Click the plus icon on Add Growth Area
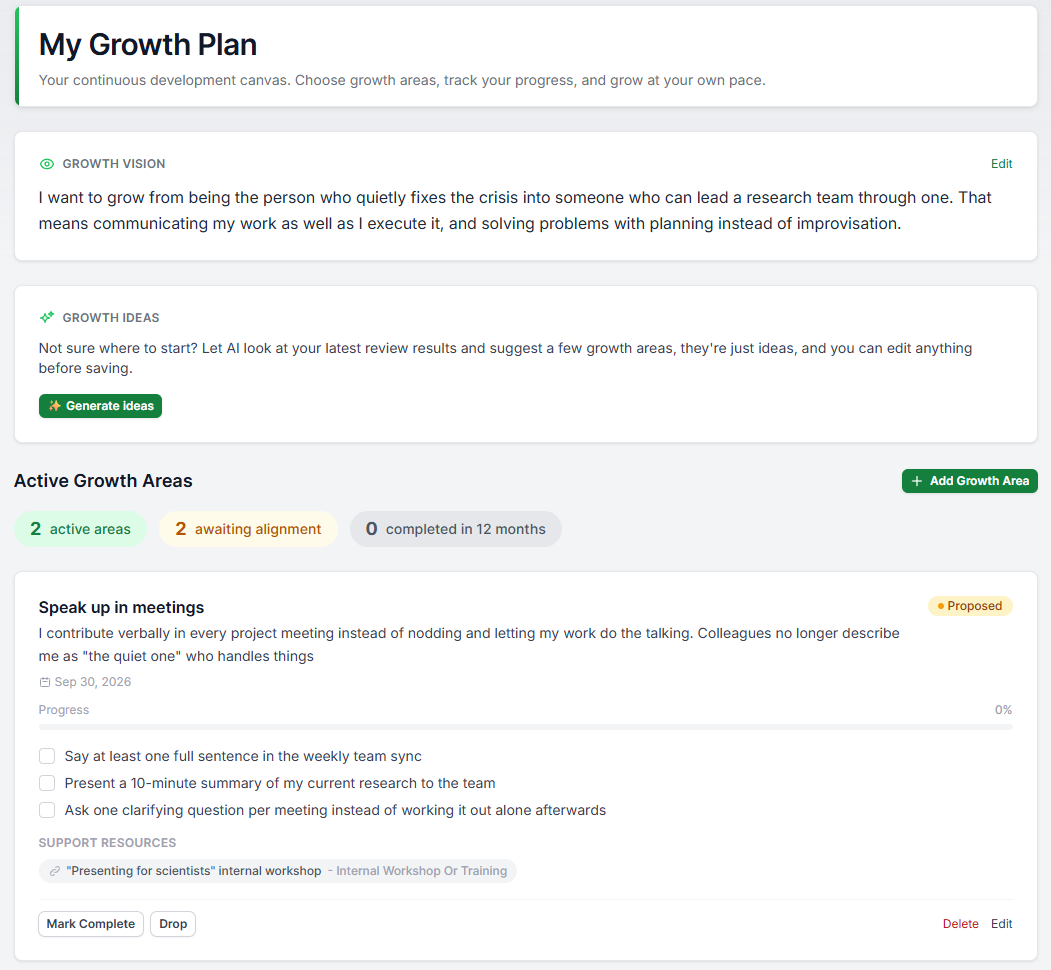Viewport: 1051px width, 970px height. pos(917,481)
